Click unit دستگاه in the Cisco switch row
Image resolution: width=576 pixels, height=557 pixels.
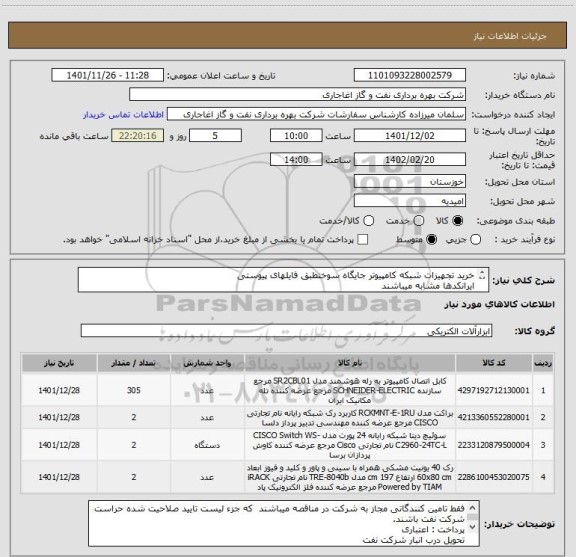tap(207, 445)
